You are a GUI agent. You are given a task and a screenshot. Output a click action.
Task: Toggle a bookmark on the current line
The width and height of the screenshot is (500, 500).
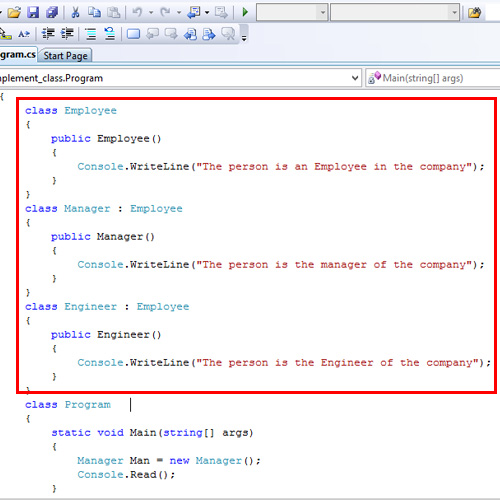point(133,34)
